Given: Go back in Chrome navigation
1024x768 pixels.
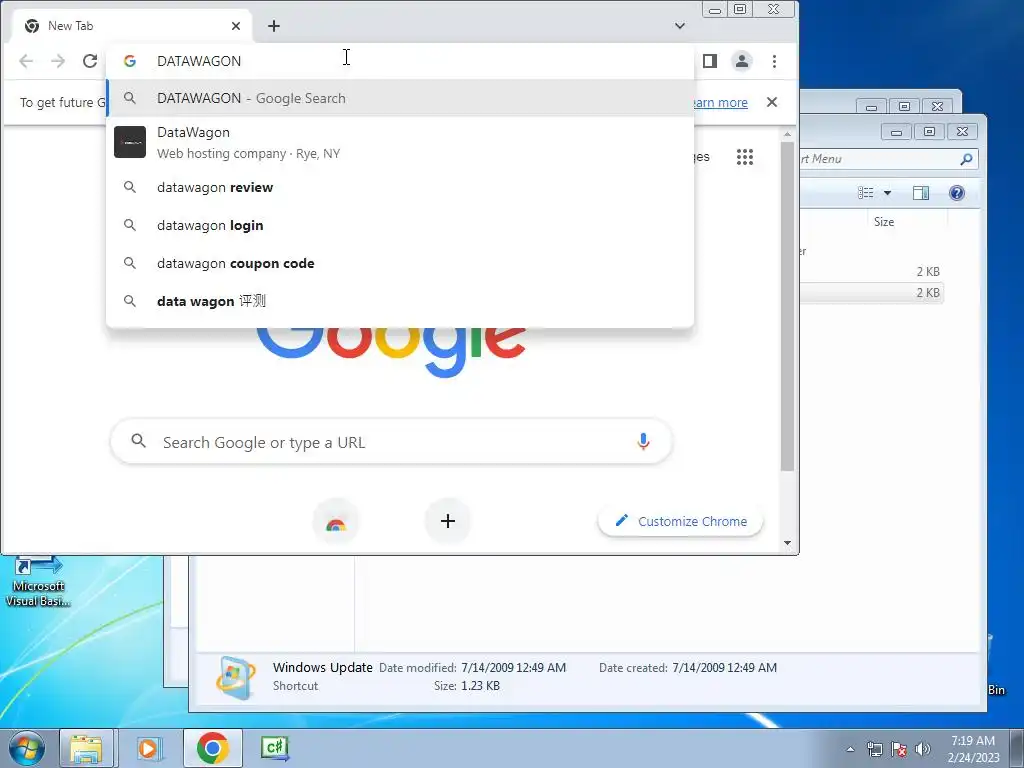Looking at the screenshot, I should (26, 61).
